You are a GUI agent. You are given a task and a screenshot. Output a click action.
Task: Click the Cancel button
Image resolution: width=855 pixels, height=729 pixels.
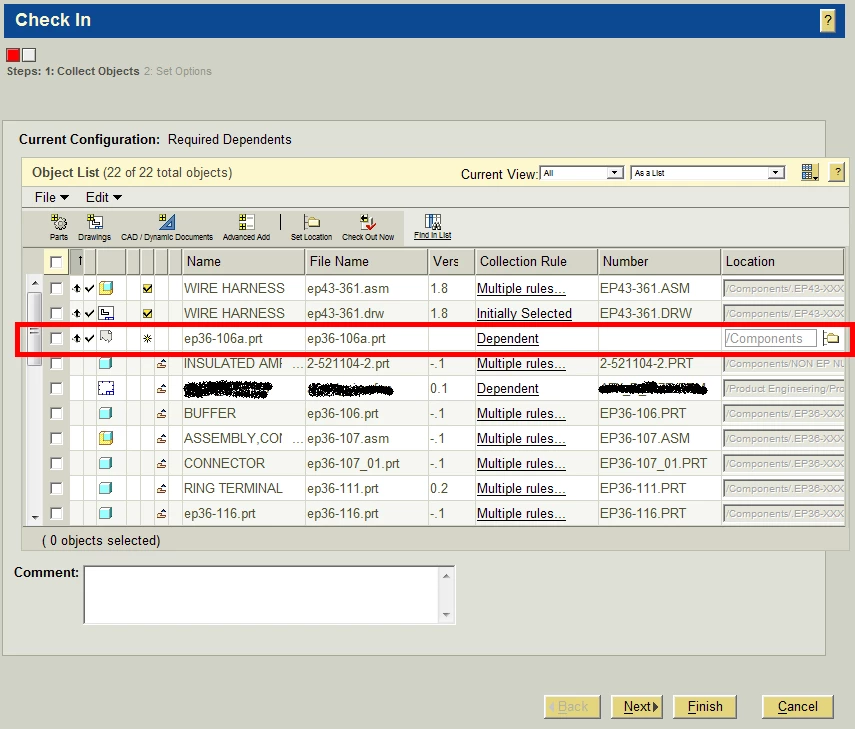coord(798,707)
